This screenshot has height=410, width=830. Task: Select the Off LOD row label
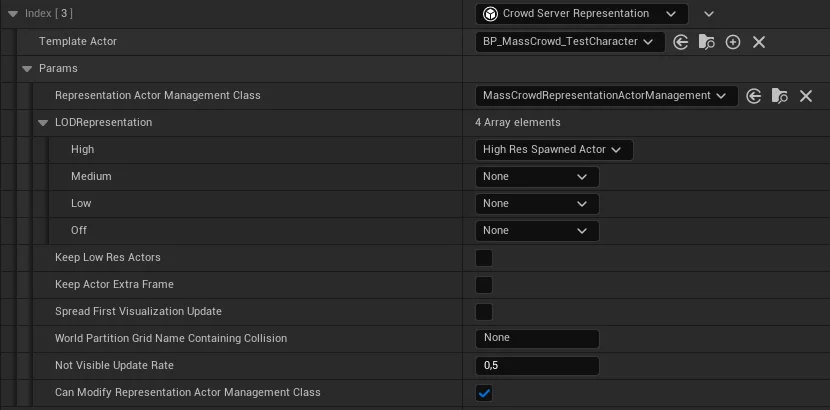click(x=79, y=230)
